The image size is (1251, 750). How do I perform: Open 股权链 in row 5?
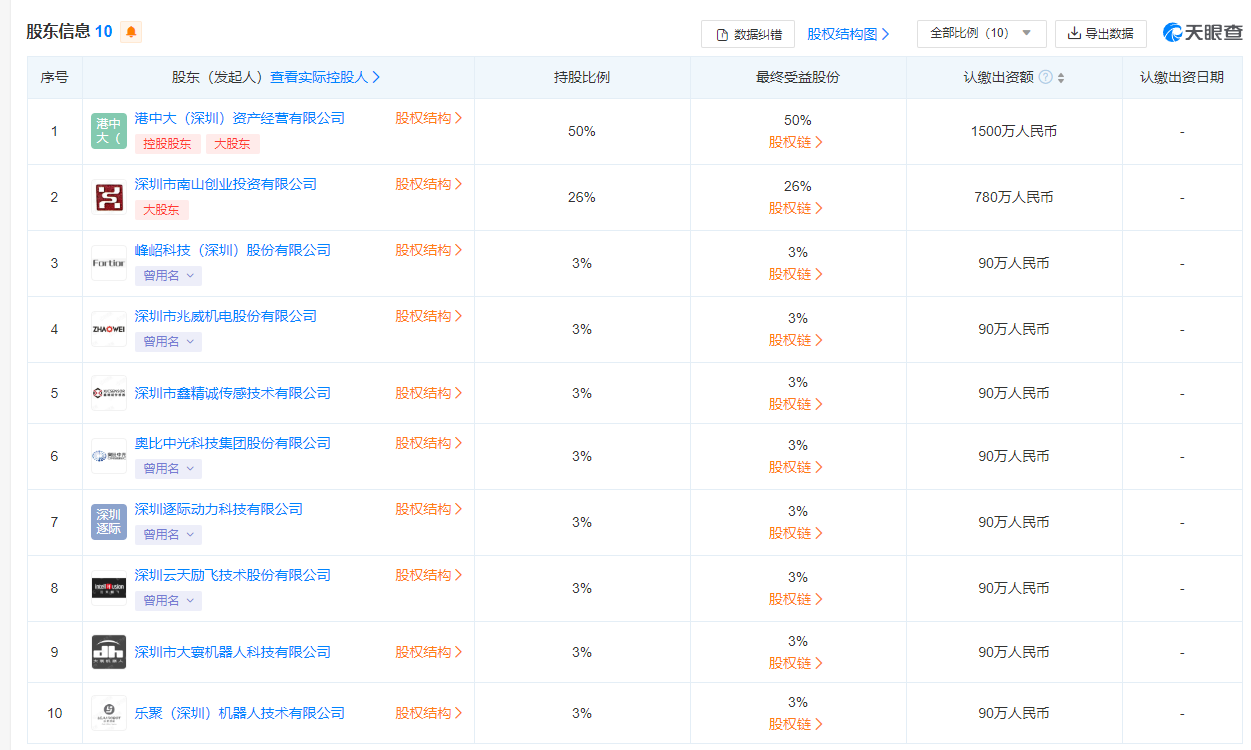(796, 404)
